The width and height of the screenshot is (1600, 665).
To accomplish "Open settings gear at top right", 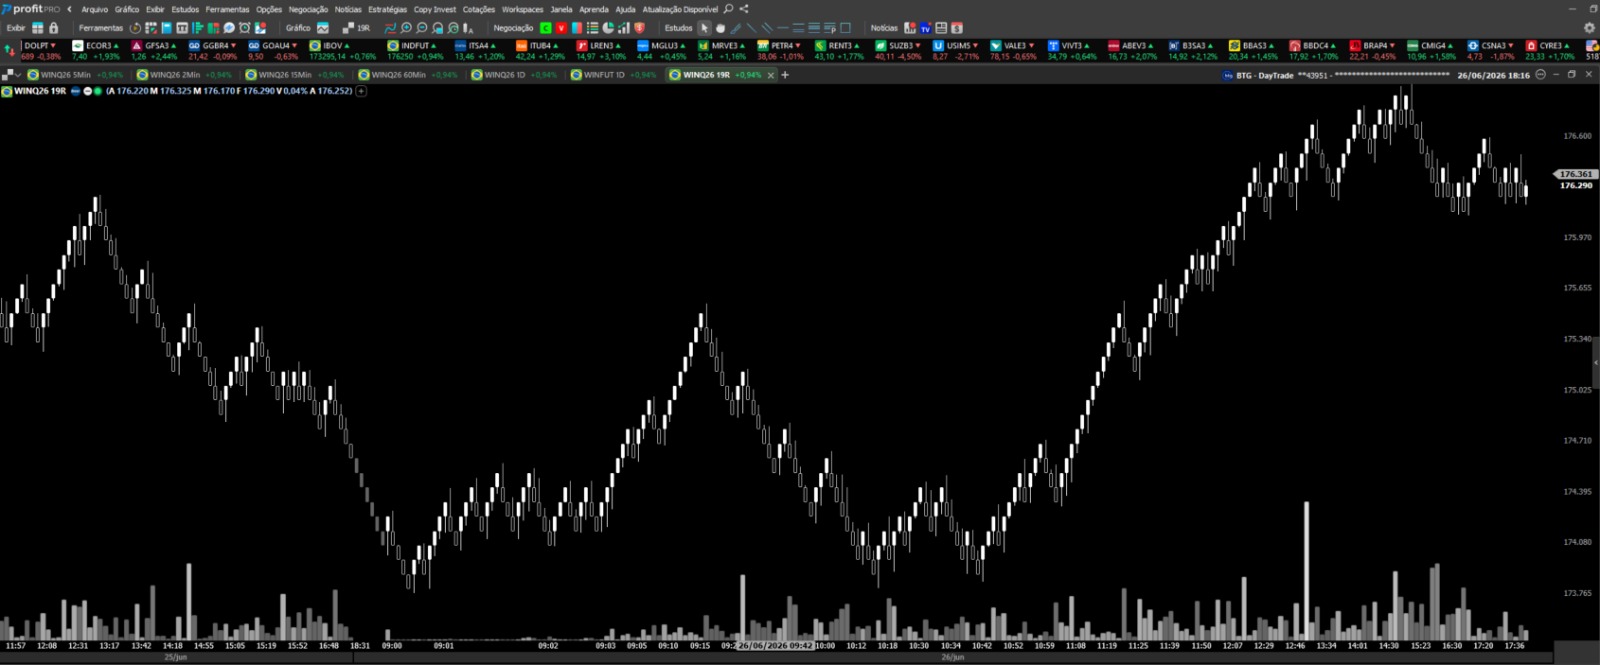I will point(1589,28).
